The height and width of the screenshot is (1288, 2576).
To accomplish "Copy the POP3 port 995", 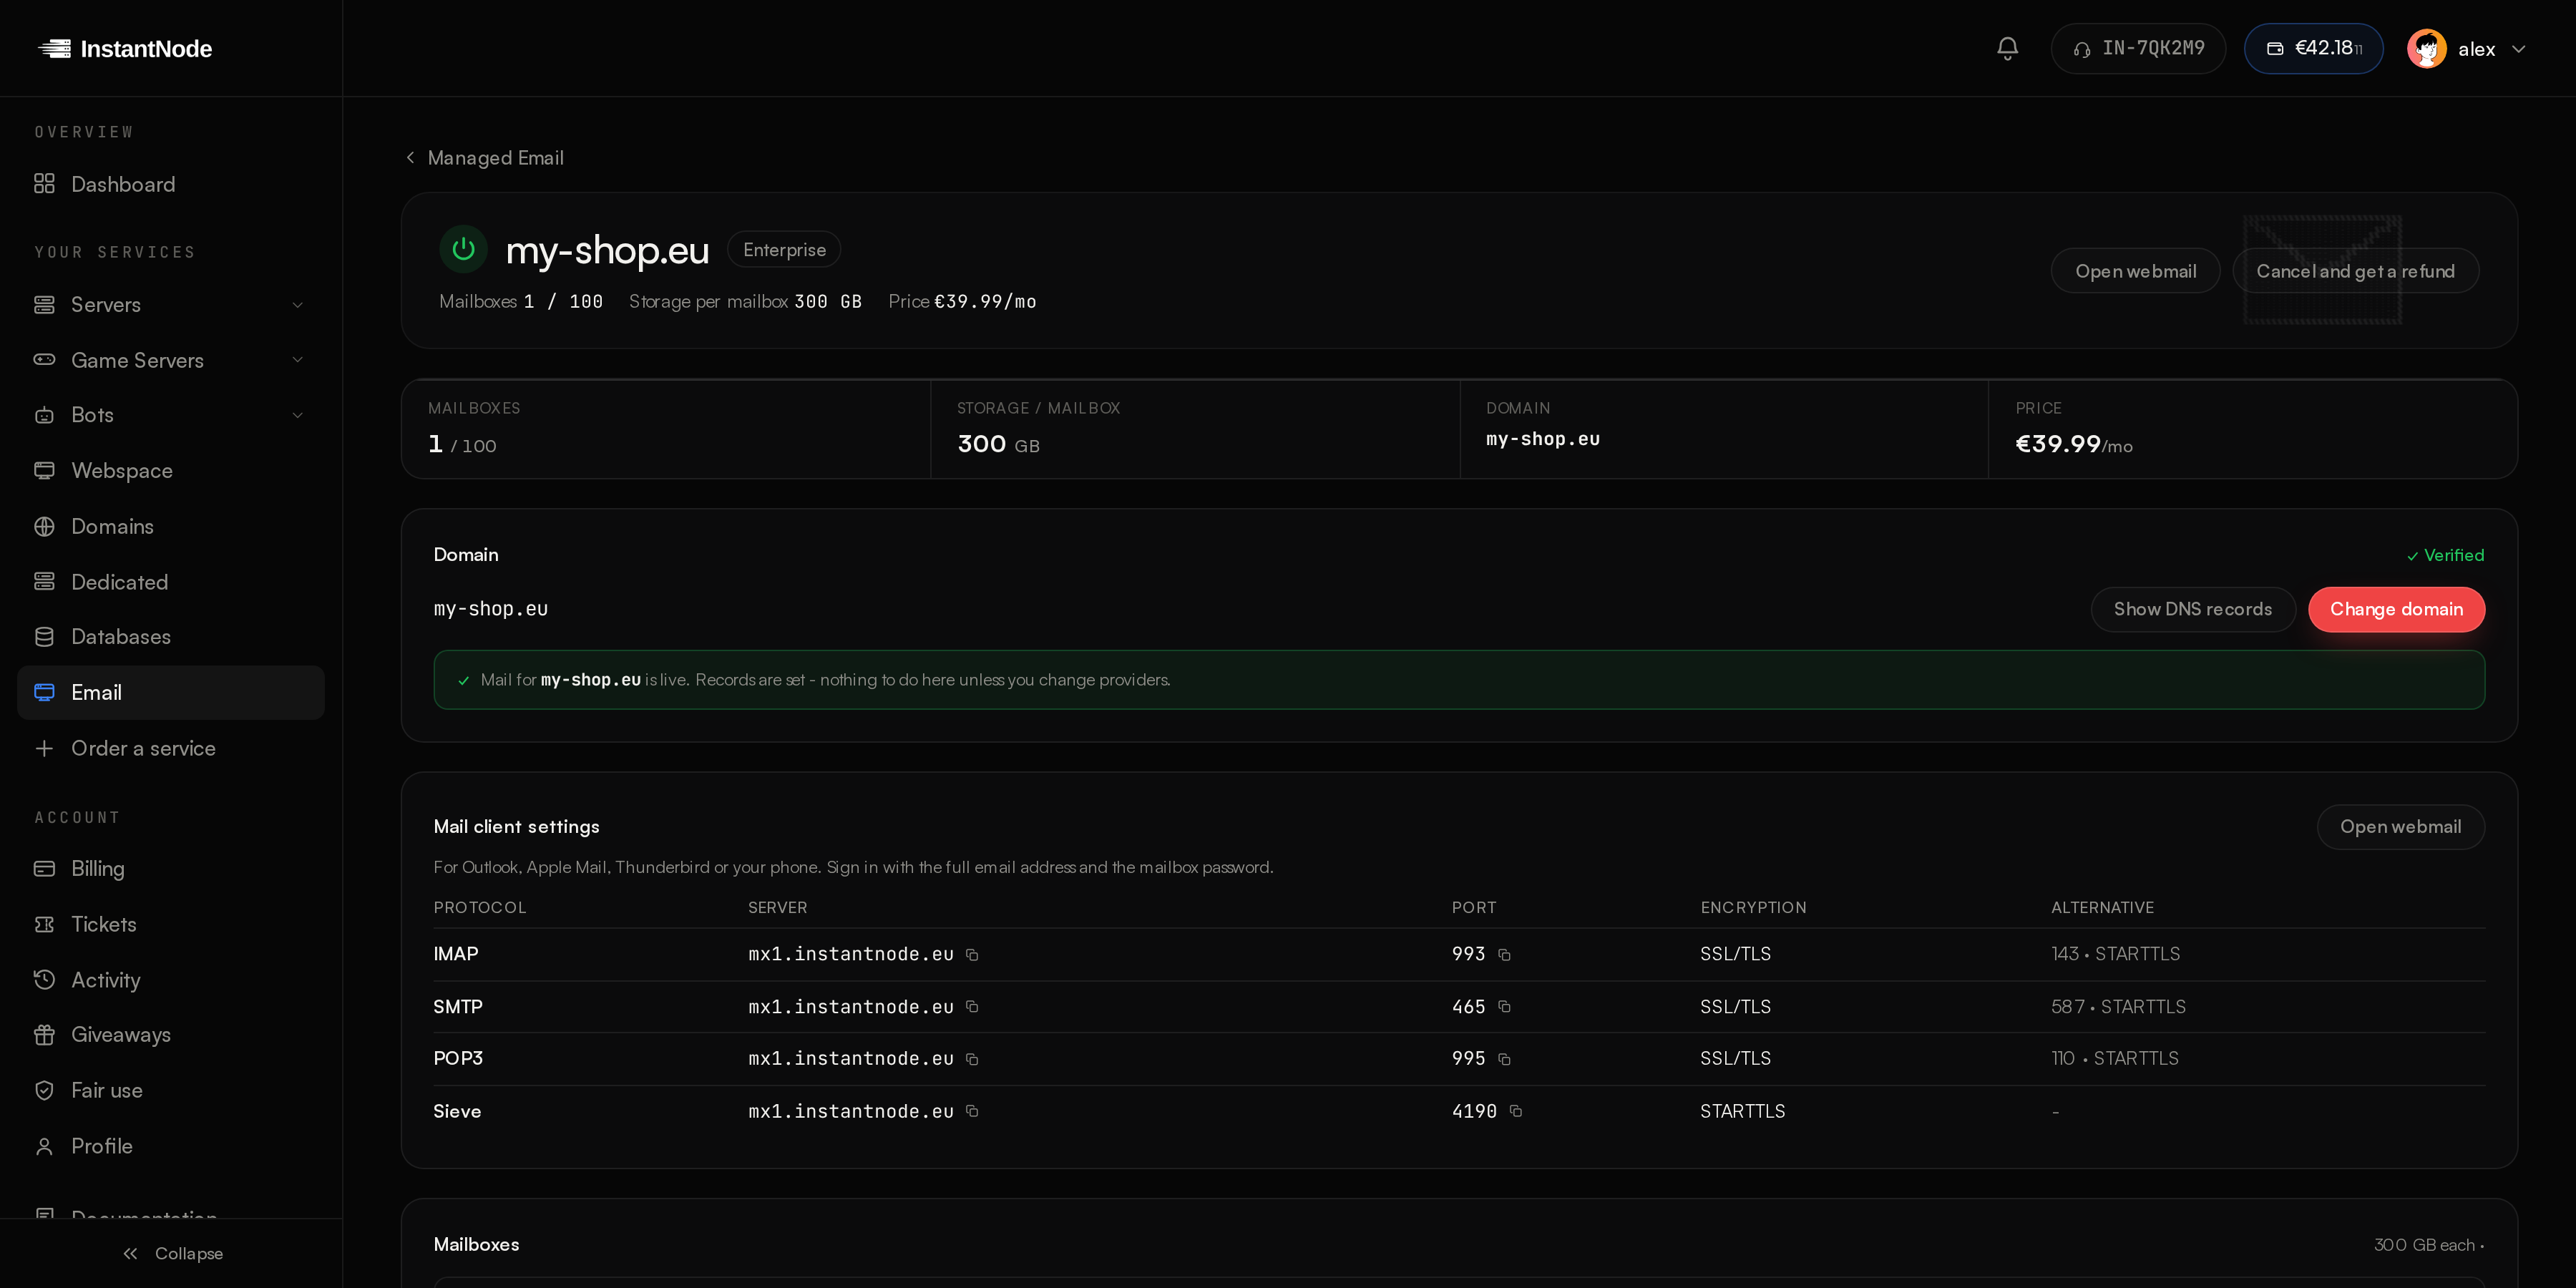I will 1504,1059.
